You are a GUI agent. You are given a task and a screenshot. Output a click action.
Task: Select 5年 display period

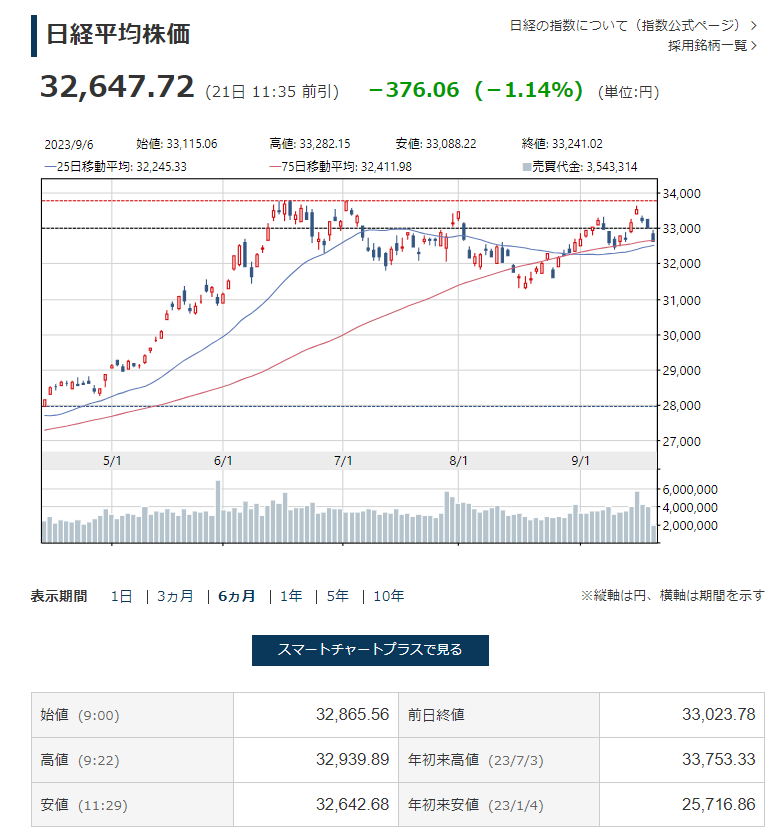[x=337, y=596]
